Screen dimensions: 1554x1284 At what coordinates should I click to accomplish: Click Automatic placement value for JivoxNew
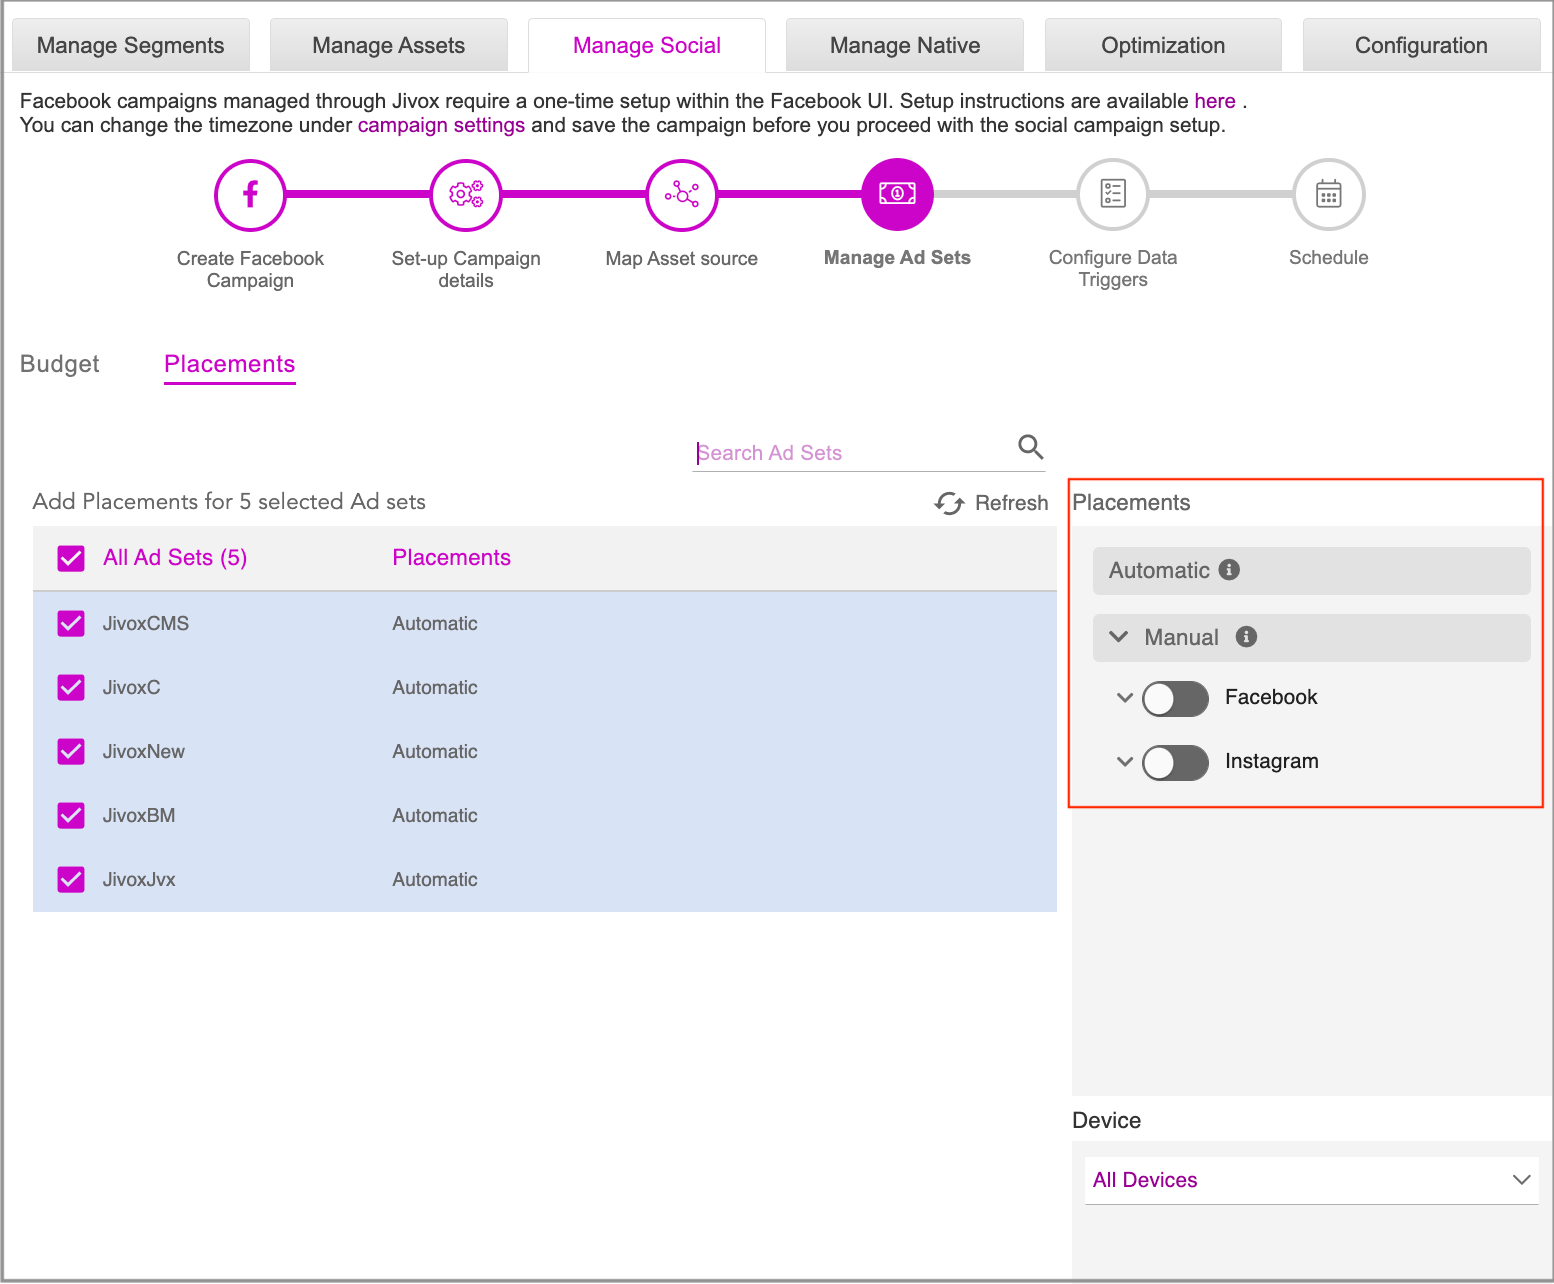(435, 752)
